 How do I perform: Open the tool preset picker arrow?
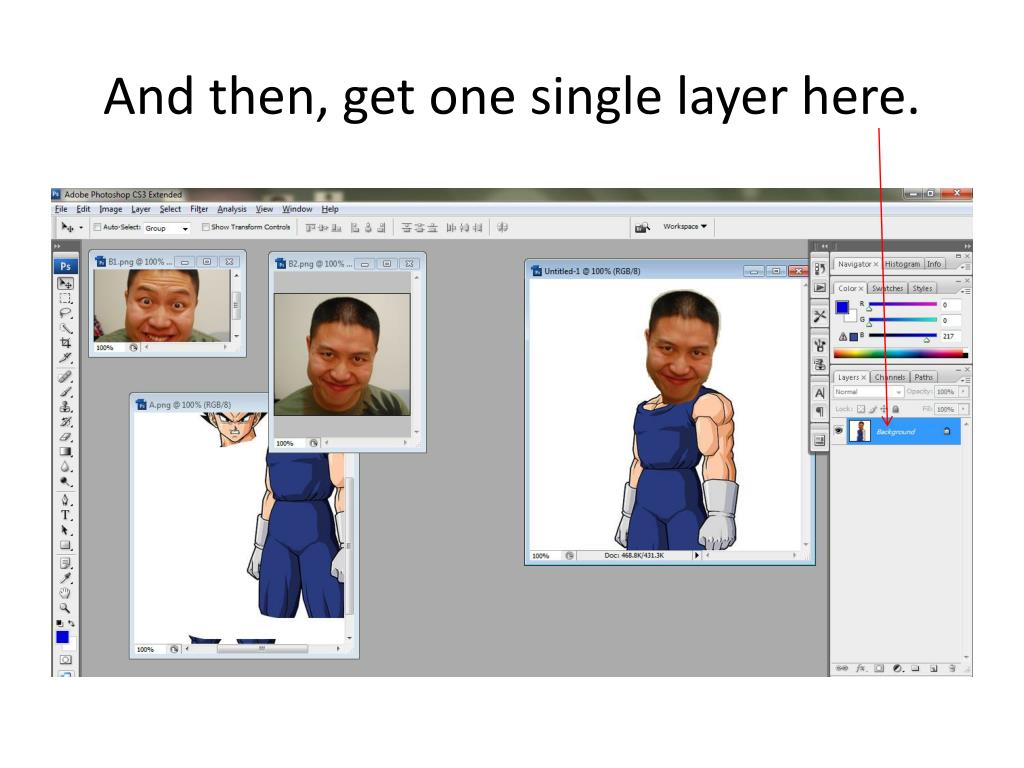[81, 228]
